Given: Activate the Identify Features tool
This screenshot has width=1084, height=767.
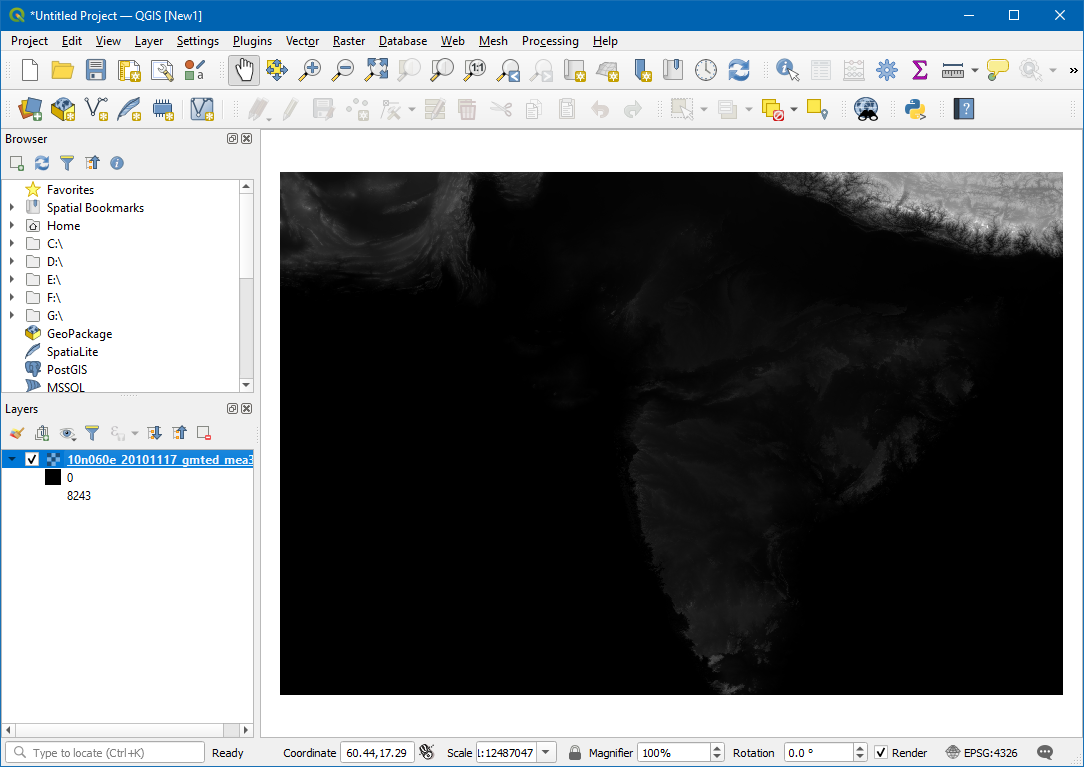Looking at the screenshot, I should (x=788, y=70).
